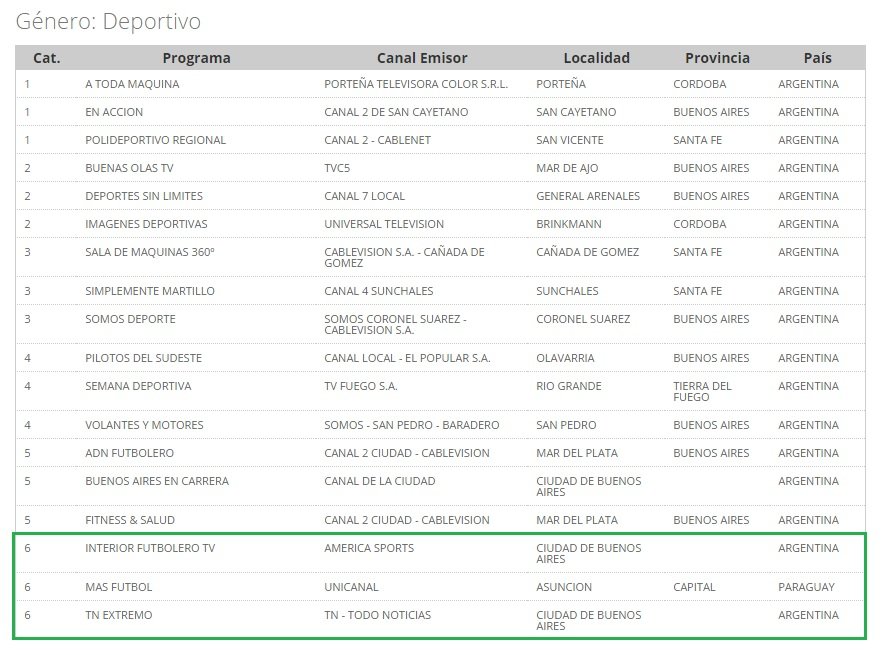Image resolution: width=882 pixels, height=655 pixels.
Task: Click the Cat. column header
Action: click(47, 58)
